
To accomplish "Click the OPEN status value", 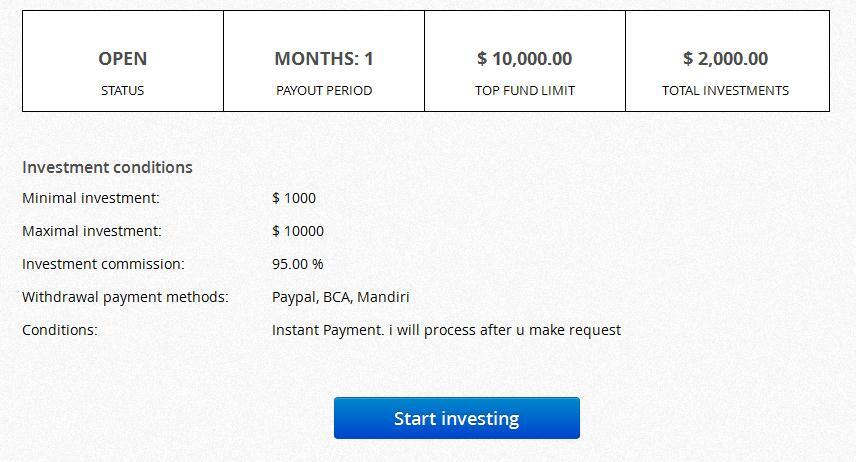I will tap(122, 59).
